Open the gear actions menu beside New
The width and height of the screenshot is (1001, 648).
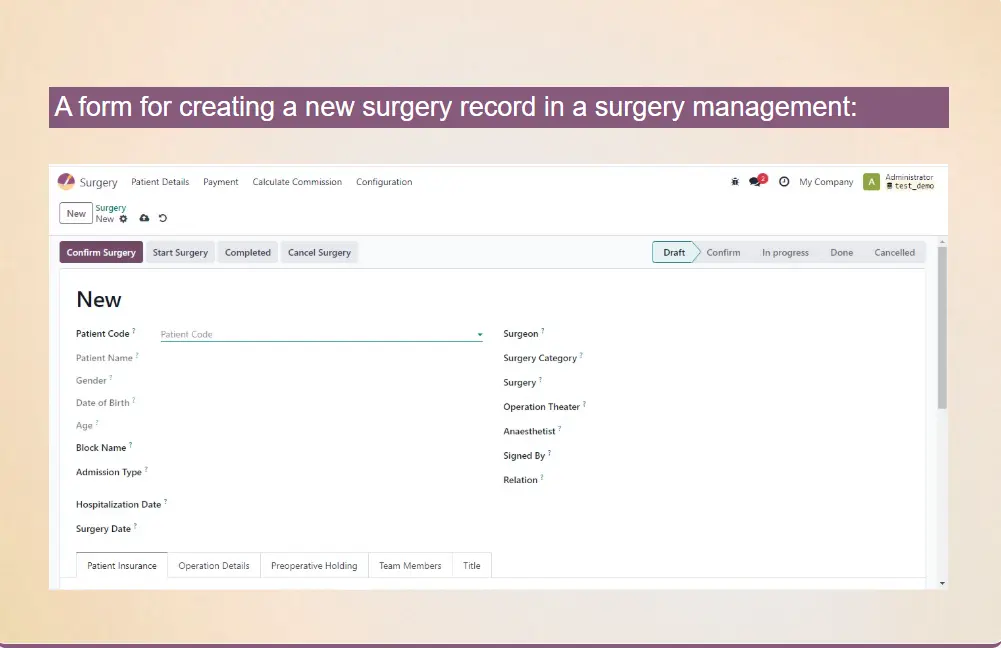coord(124,218)
